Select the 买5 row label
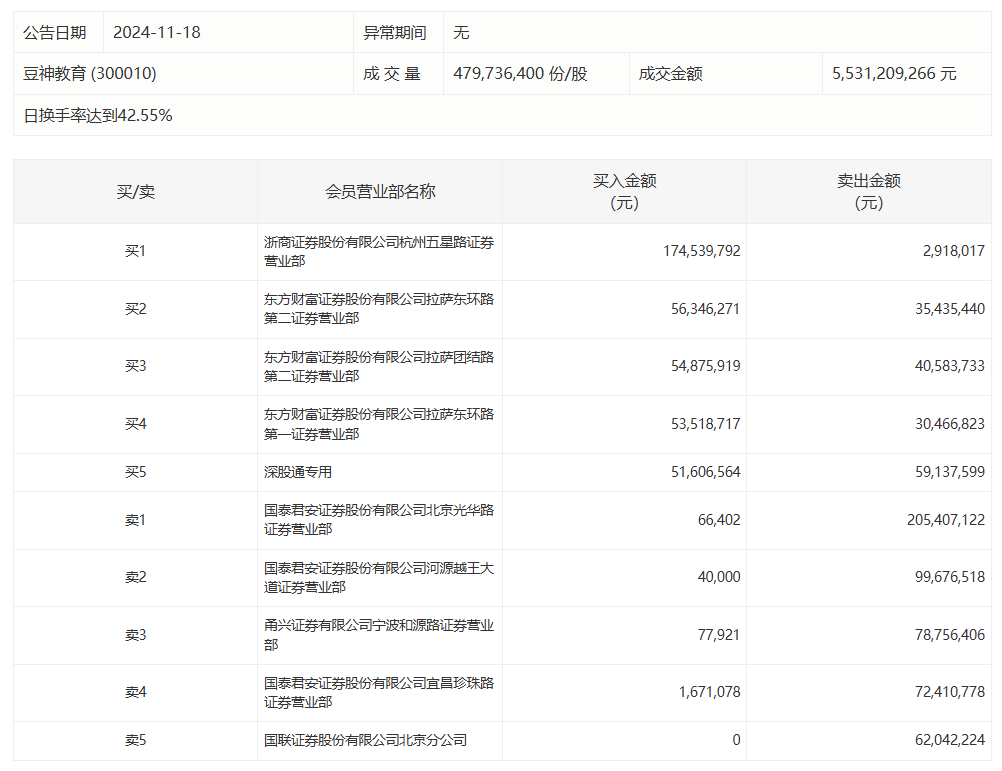 135,472
